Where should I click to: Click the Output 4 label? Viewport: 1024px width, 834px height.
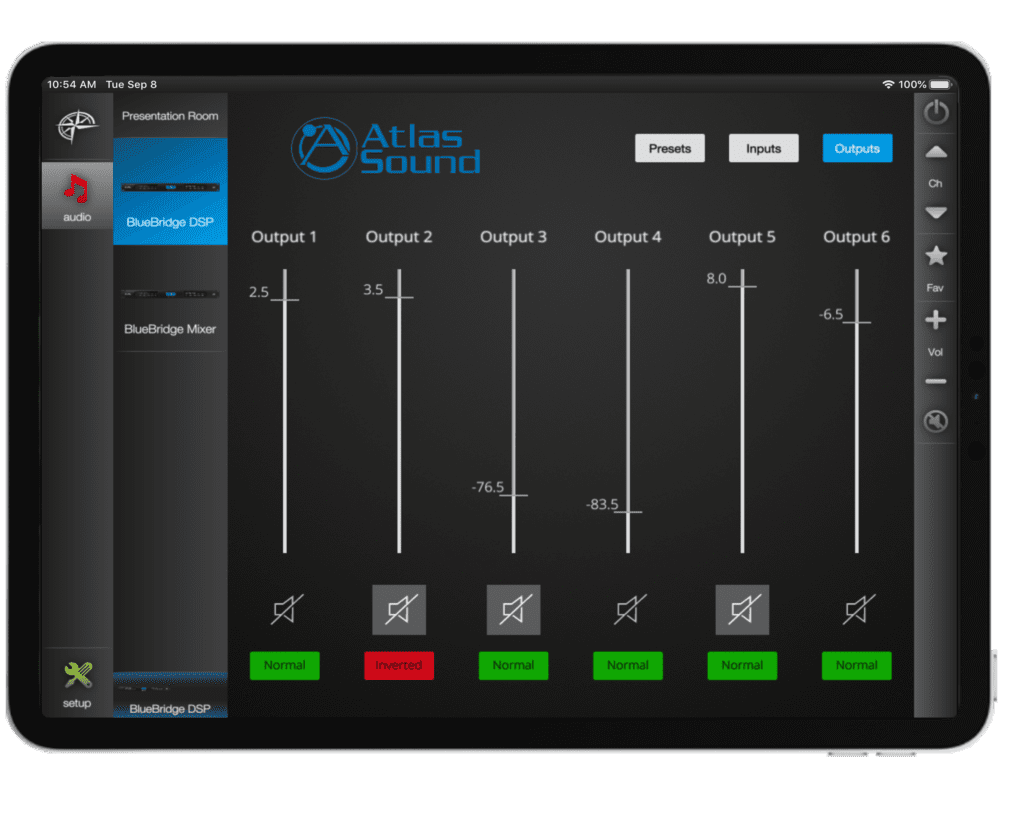(x=628, y=237)
